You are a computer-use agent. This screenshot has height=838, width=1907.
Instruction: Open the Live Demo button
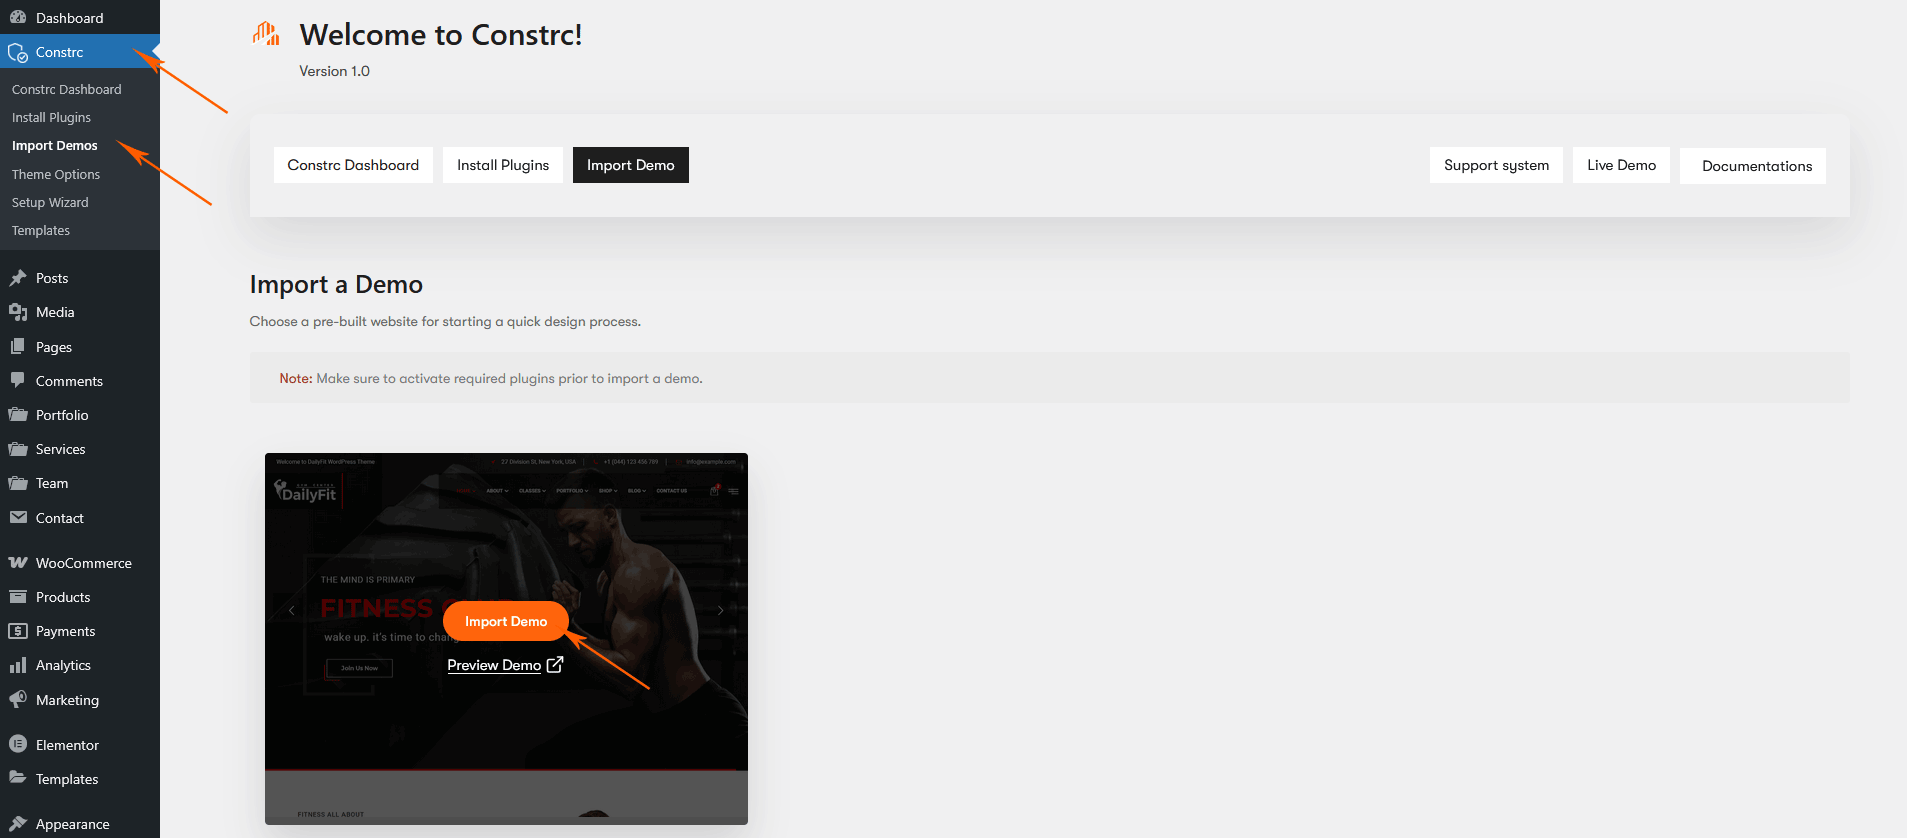[x=1621, y=165]
